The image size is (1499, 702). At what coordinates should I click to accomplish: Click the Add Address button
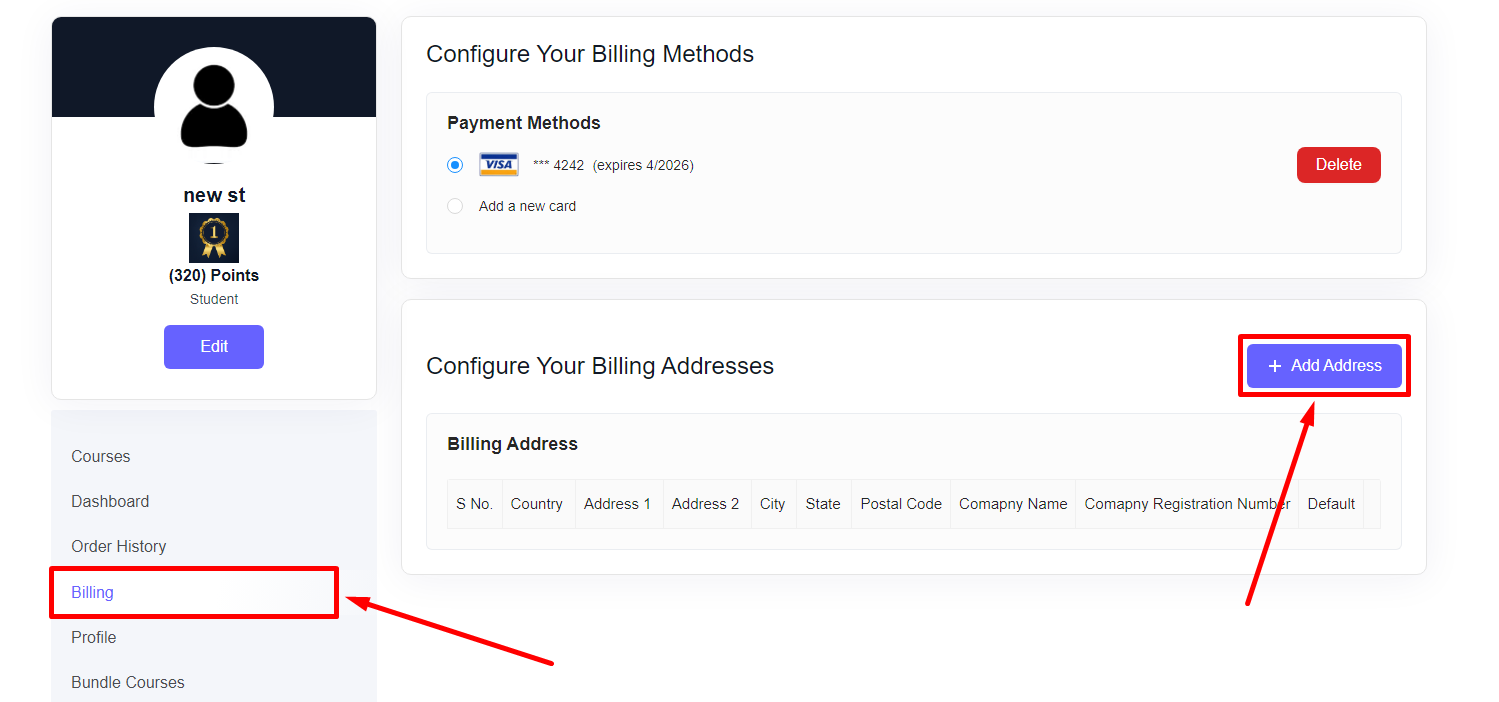[x=1324, y=366]
